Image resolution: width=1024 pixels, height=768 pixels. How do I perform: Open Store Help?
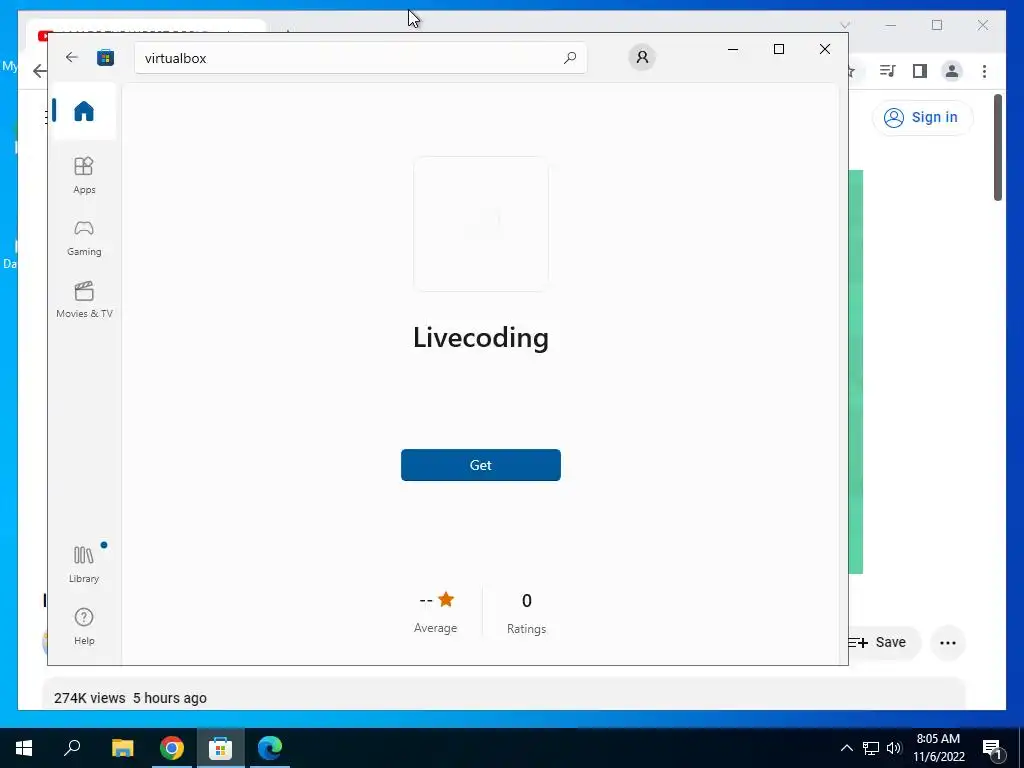tap(84, 626)
